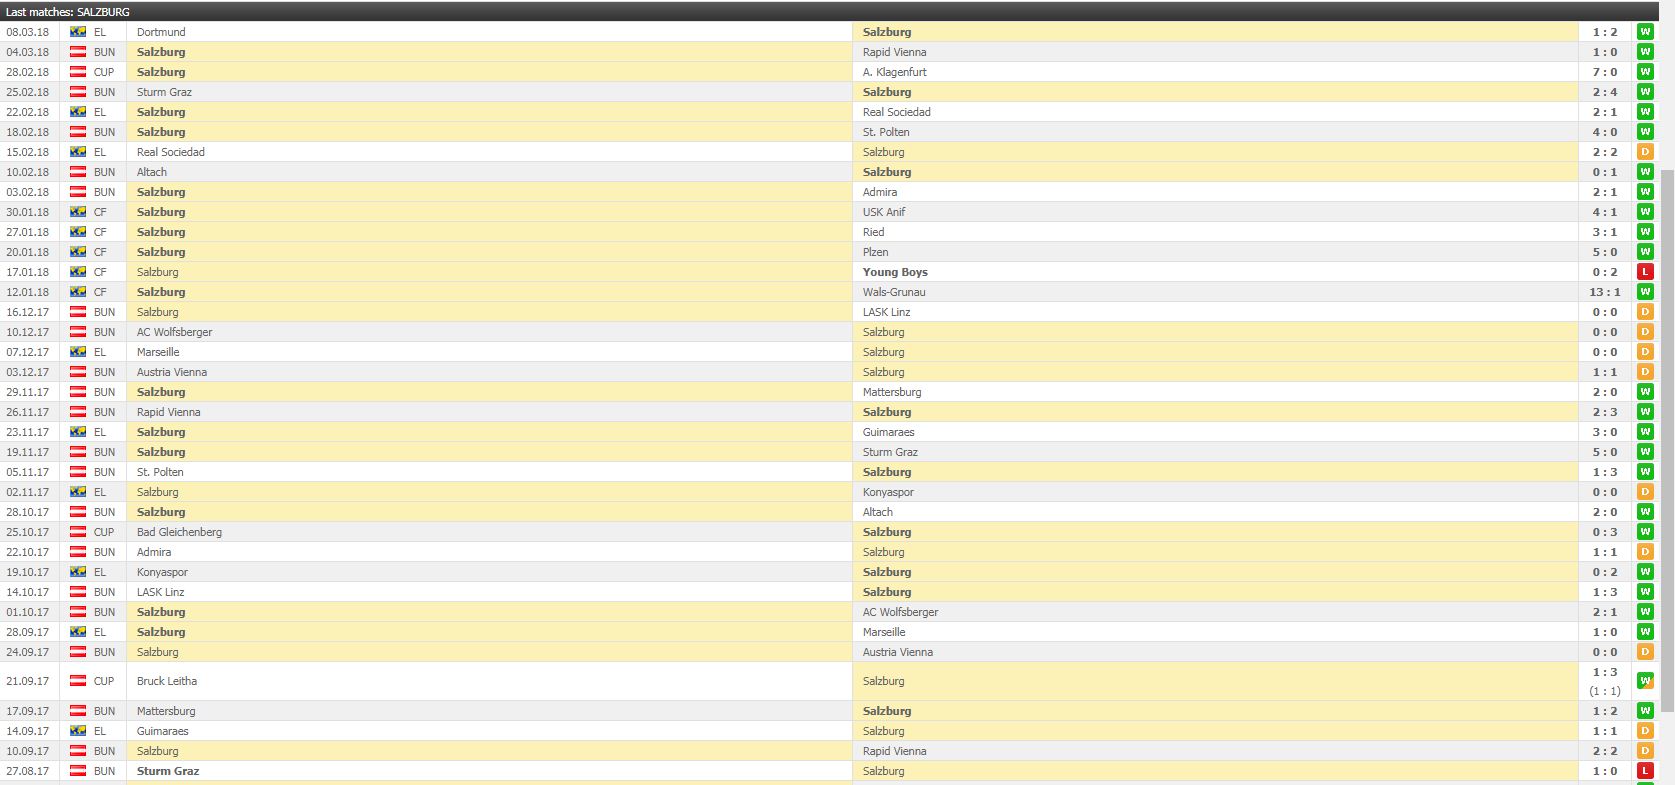This screenshot has width=1675, height=785.
Task: Click LASK Linz in the 14.10.17 row
Action: point(161,592)
